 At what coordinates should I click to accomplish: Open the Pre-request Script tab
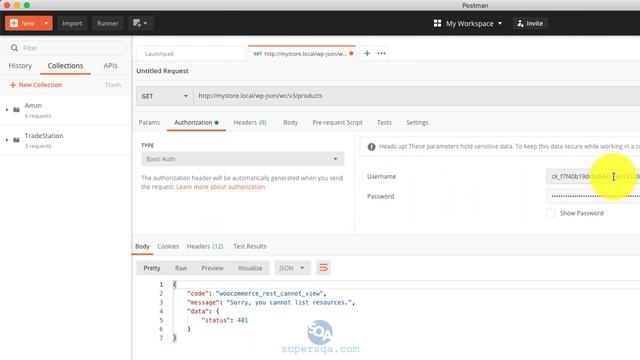(x=337, y=122)
